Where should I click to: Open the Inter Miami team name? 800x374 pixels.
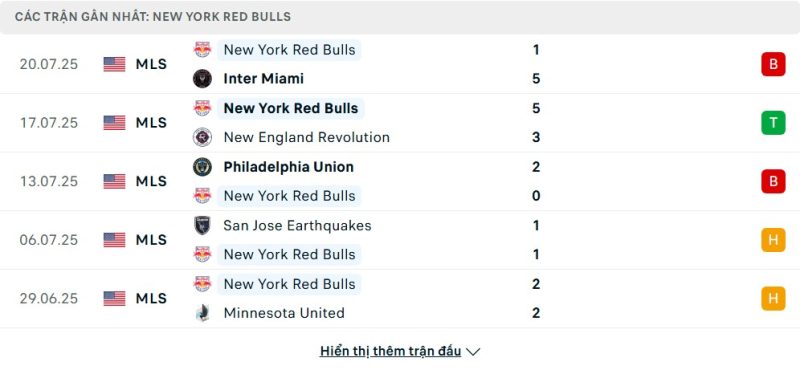tap(264, 79)
